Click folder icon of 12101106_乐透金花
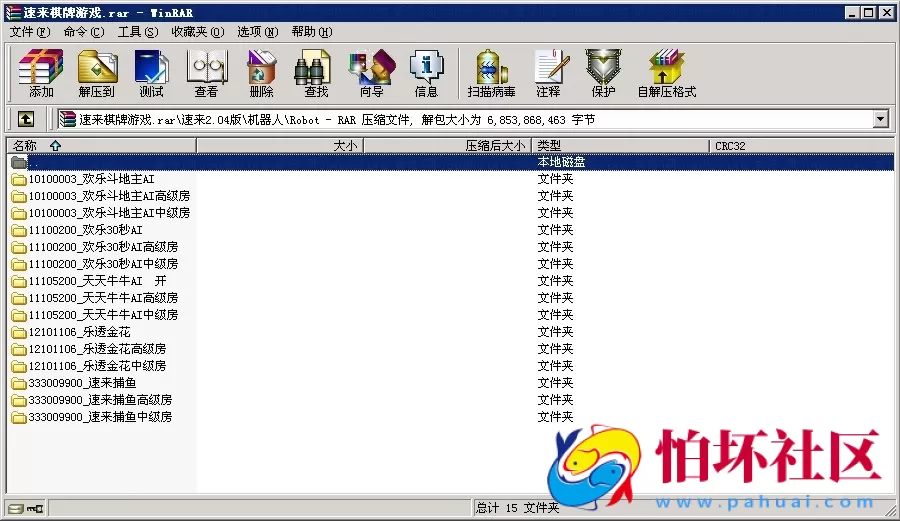The image size is (900, 521). pos(19,332)
